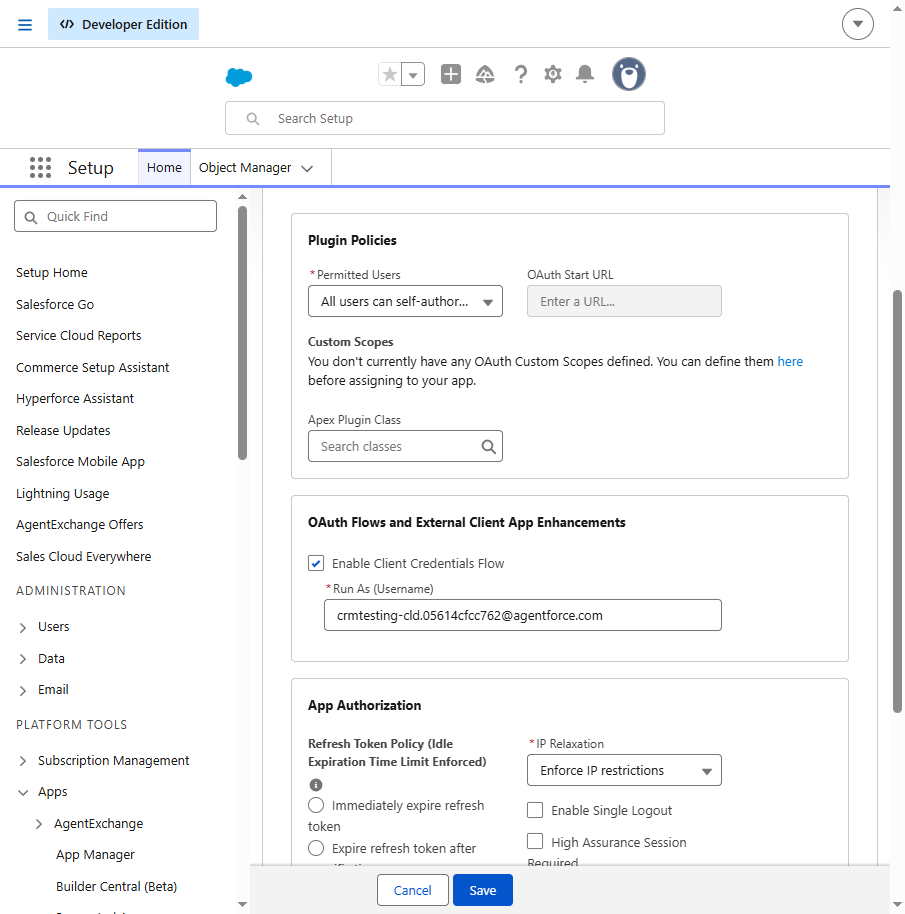905x914 pixels.
Task: Select Expire refresh token after option
Action: tap(316, 848)
